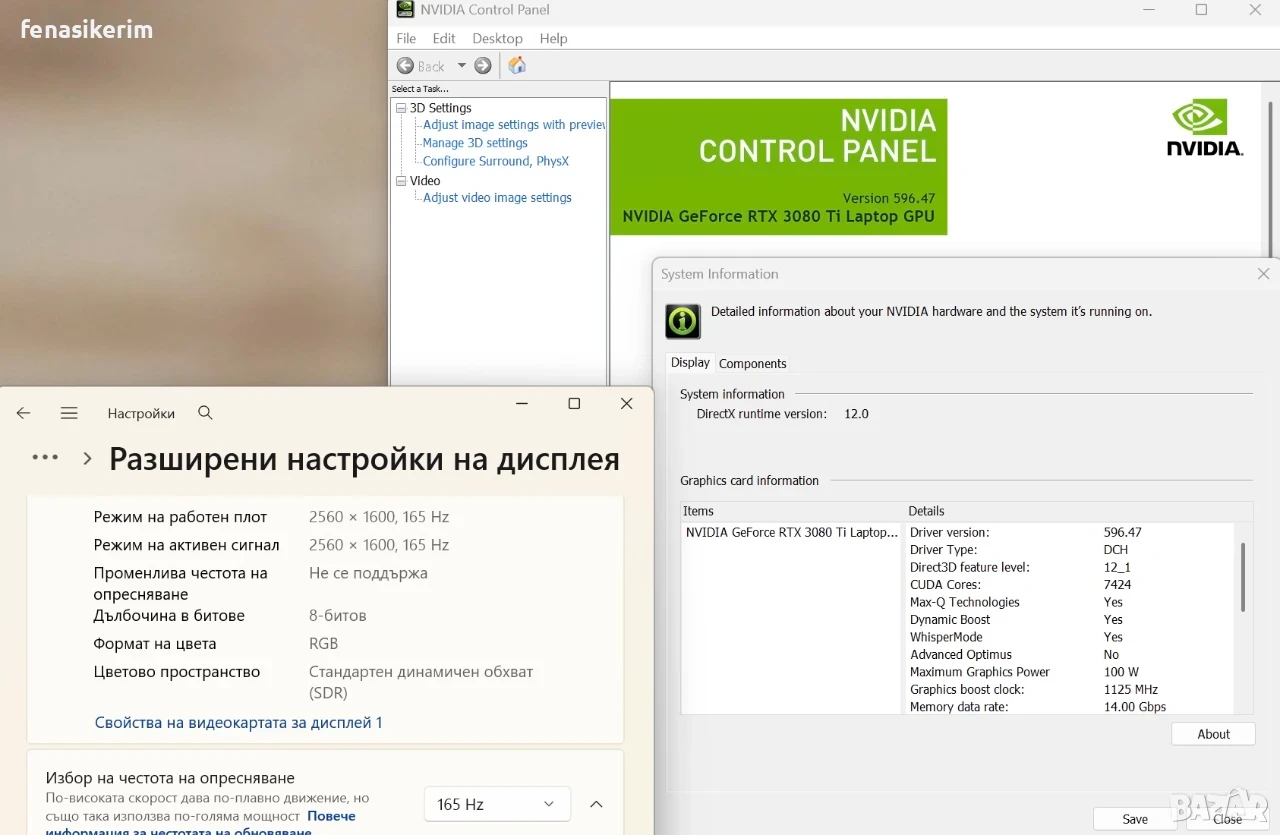The width and height of the screenshot is (1280, 835).
Task: Click the search magnifier in Settings
Action: pyautogui.click(x=205, y=413)
